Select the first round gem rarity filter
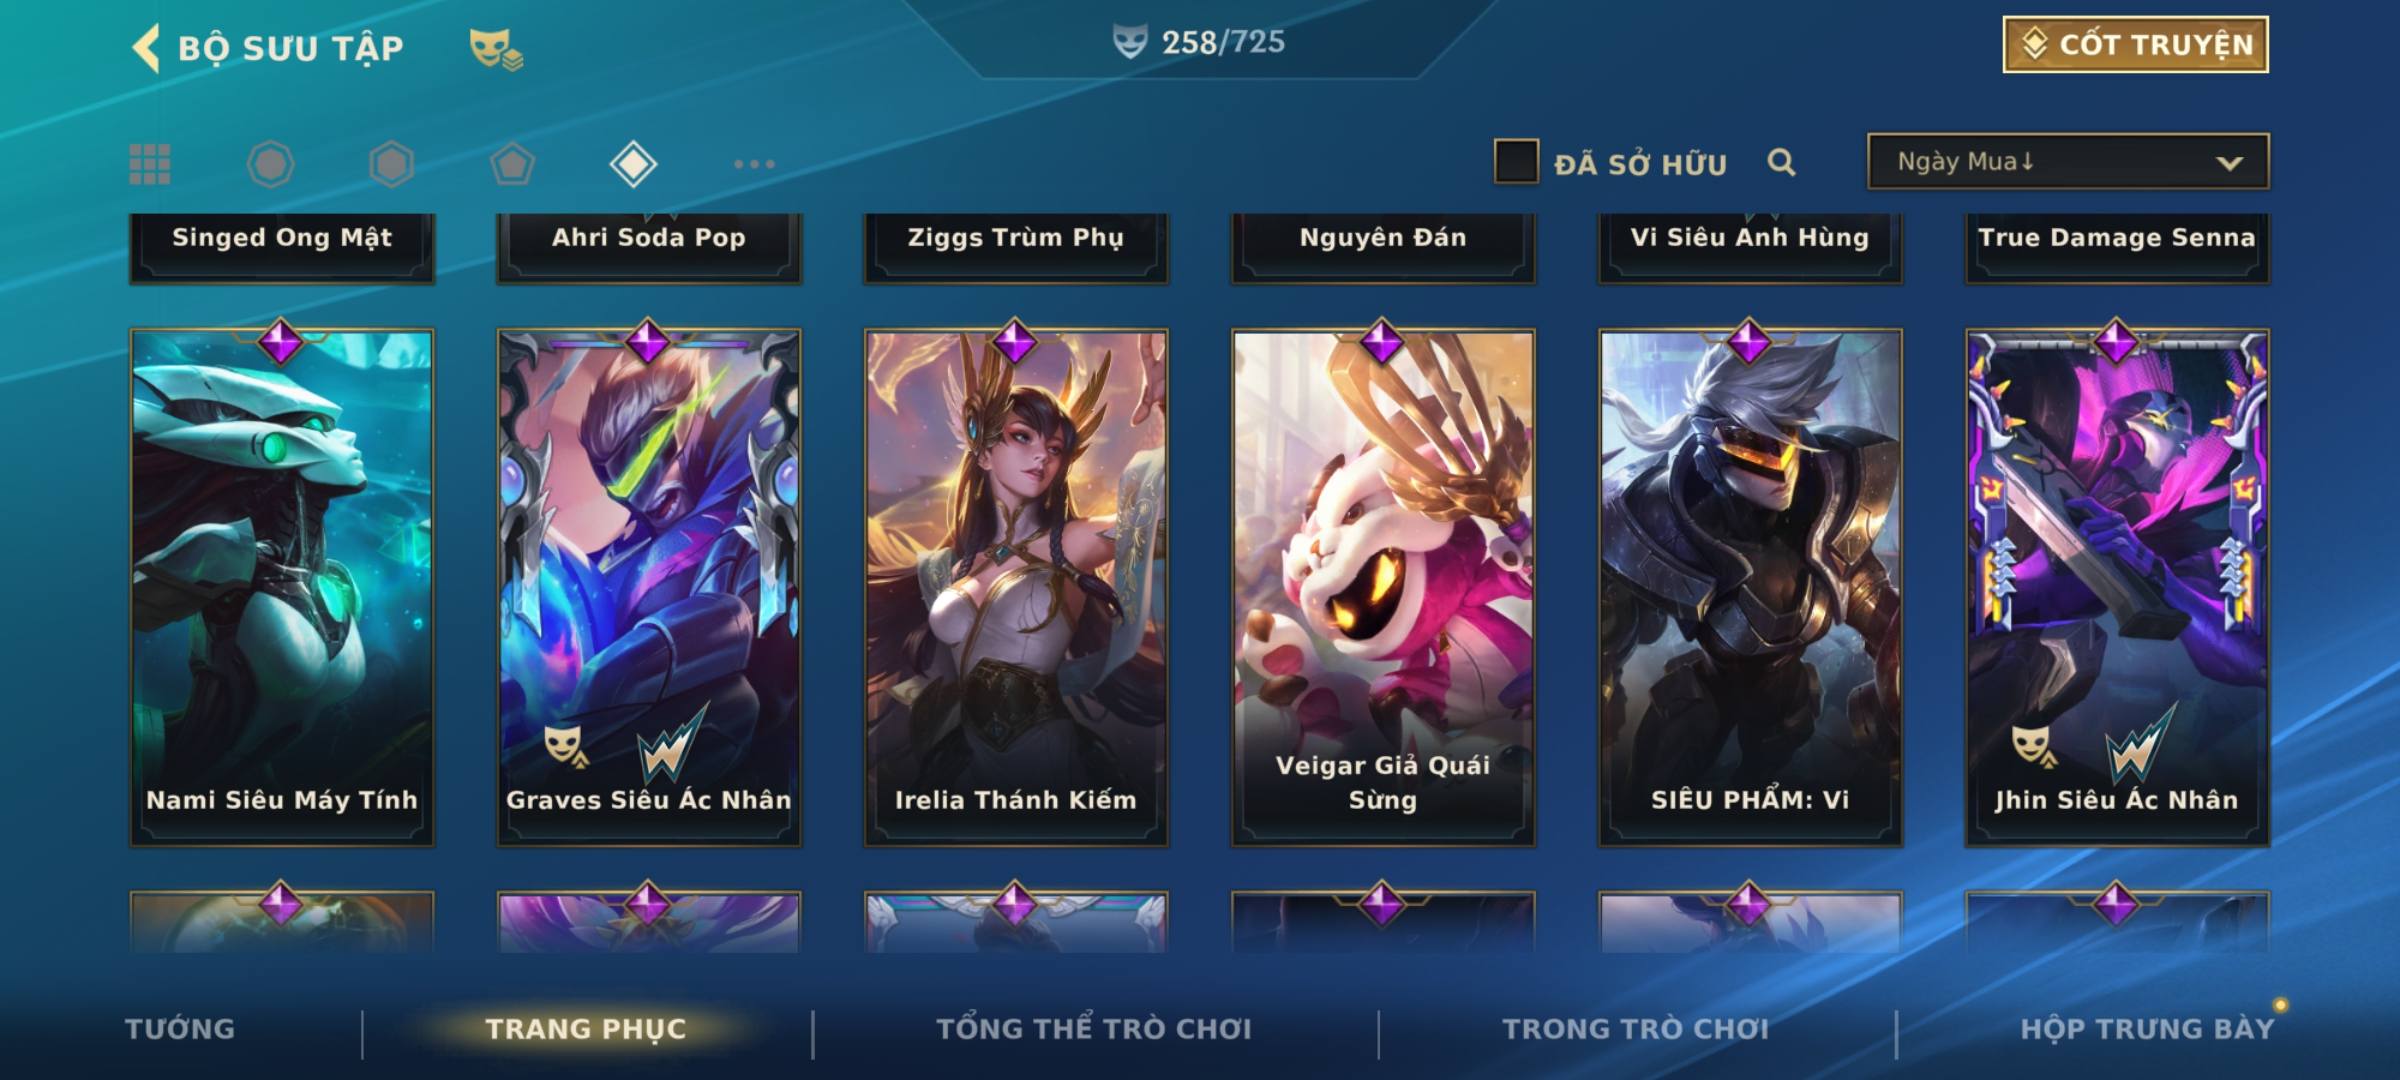This screenshot has width=2400, height=1080. click(270, 164)
